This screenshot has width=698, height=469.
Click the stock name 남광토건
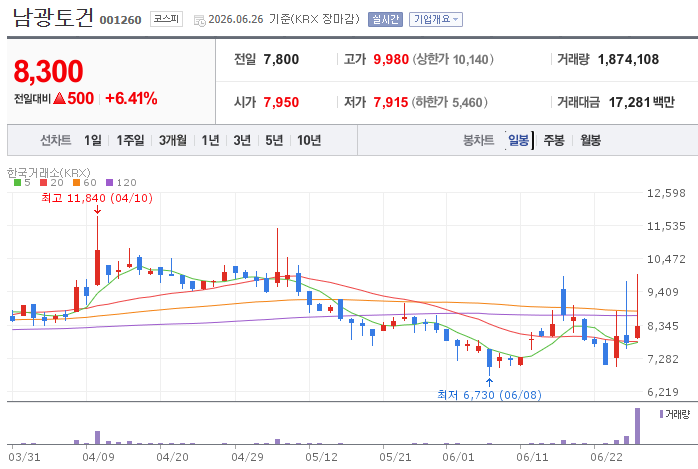pyautogui.click(x=53, y=18)
